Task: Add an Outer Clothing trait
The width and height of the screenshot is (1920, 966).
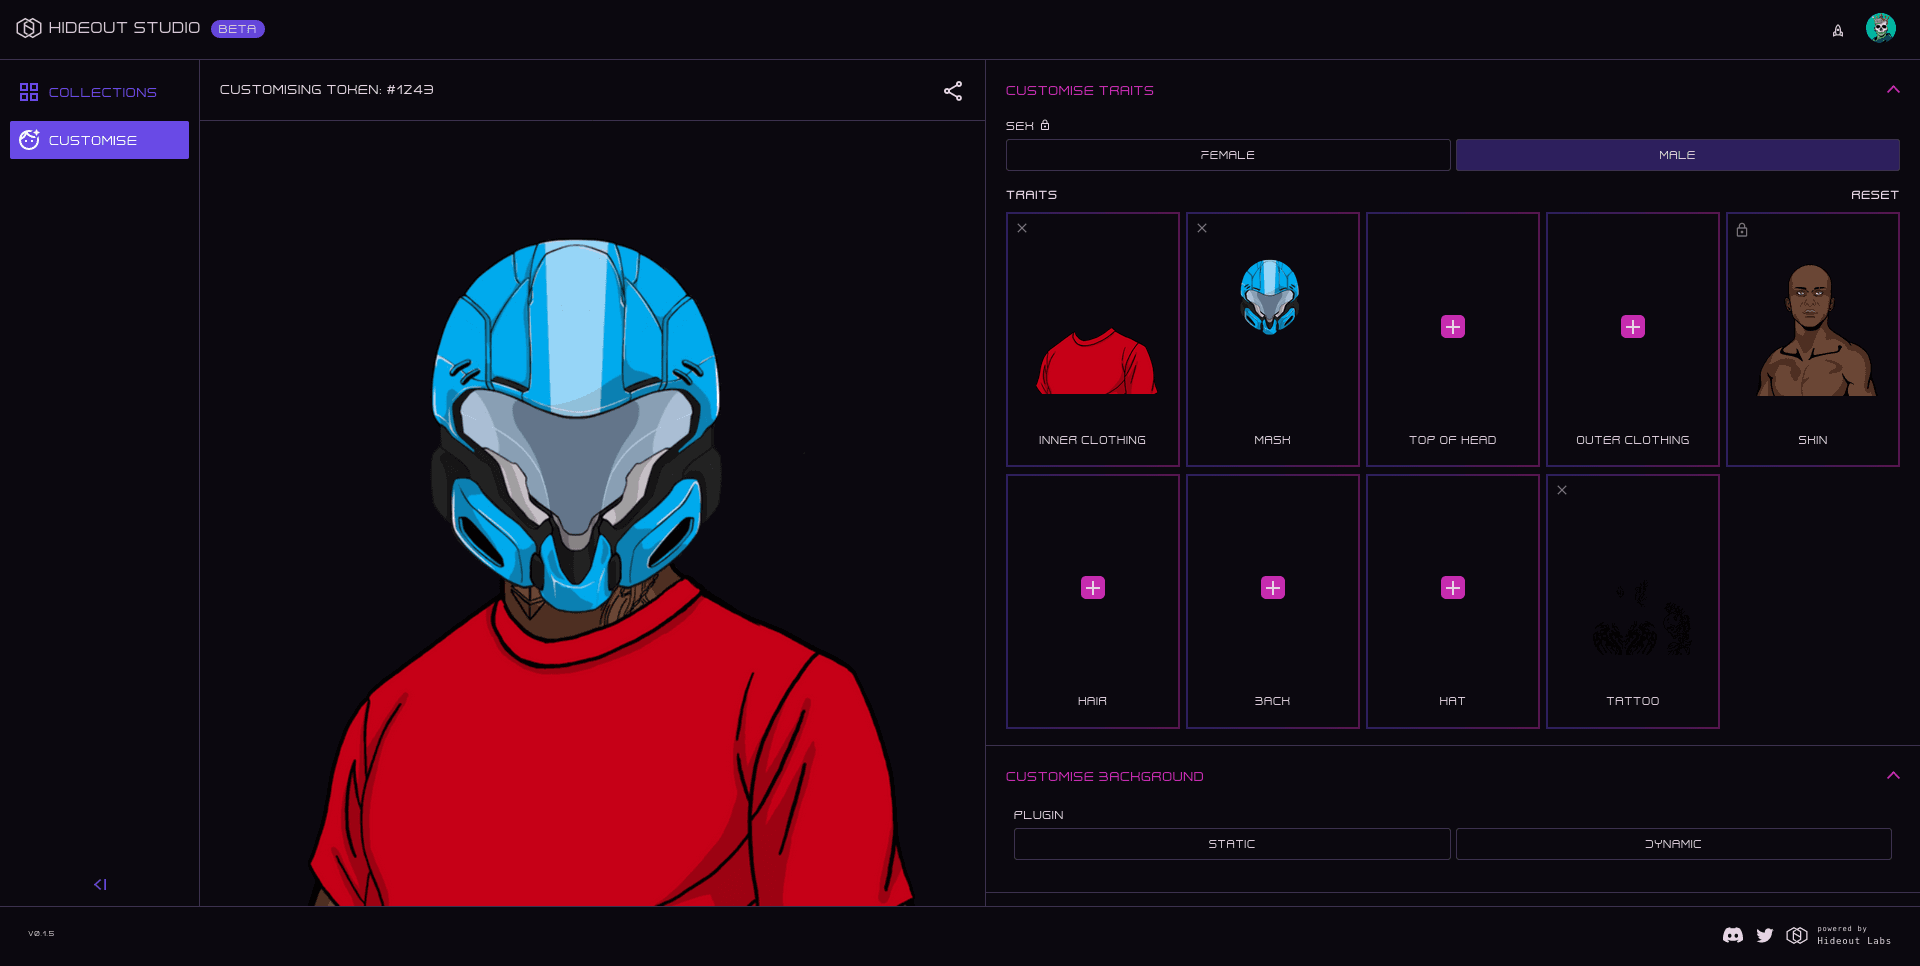Action: [x=1632, y=326]
